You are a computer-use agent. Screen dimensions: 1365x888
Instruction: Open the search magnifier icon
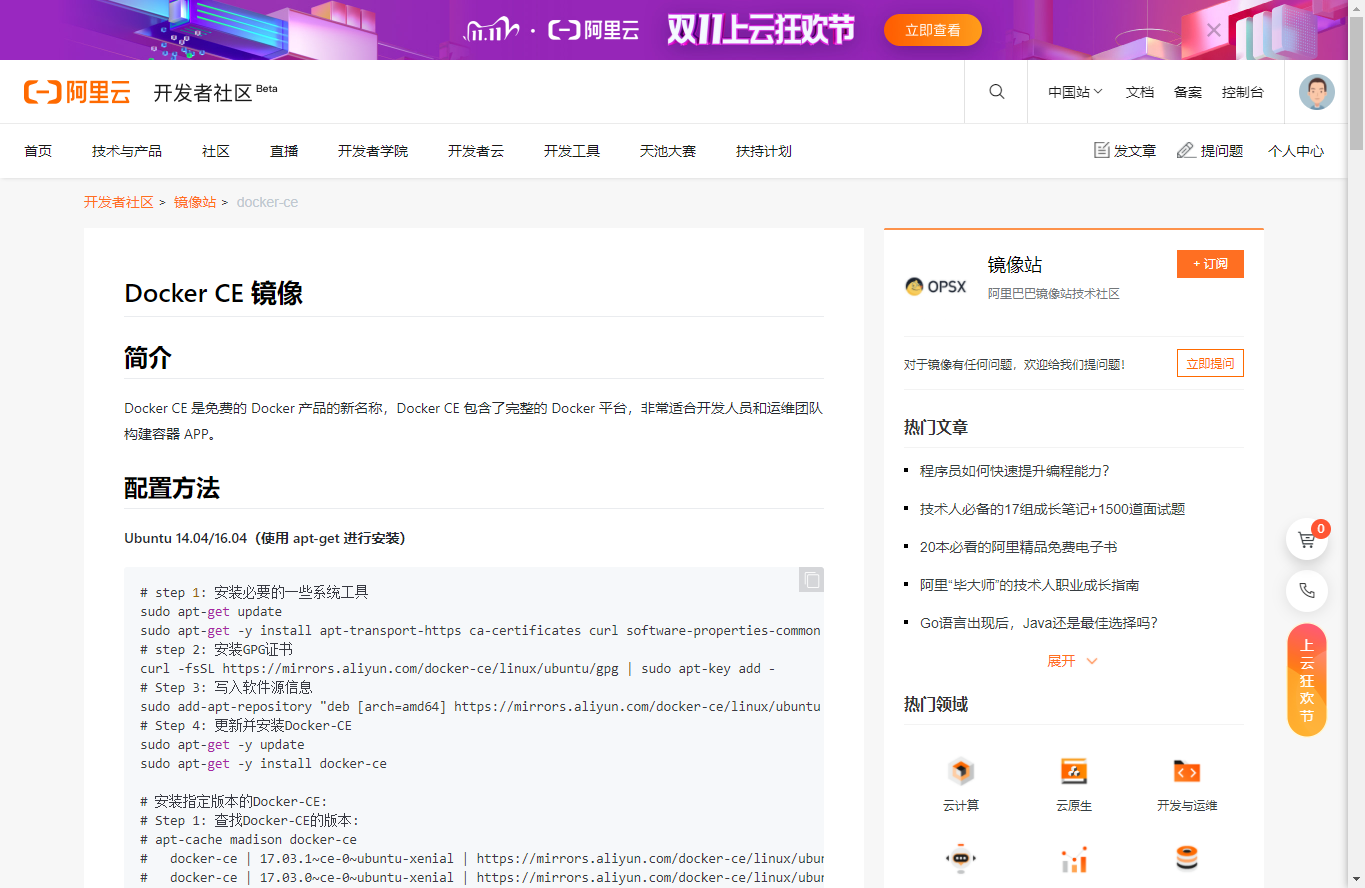pyautogui.click(x=996, y=91)
